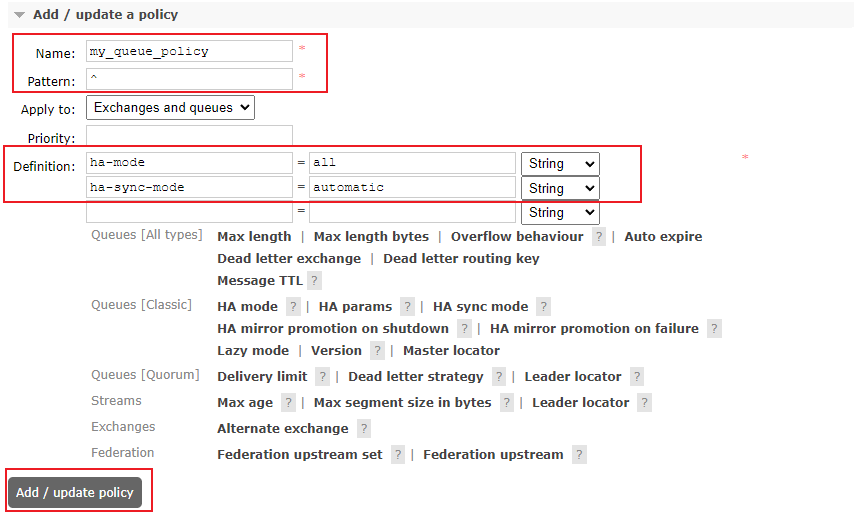Focus the Pattern text field
The width and height of the screenshot is (854, 512).
189,77
